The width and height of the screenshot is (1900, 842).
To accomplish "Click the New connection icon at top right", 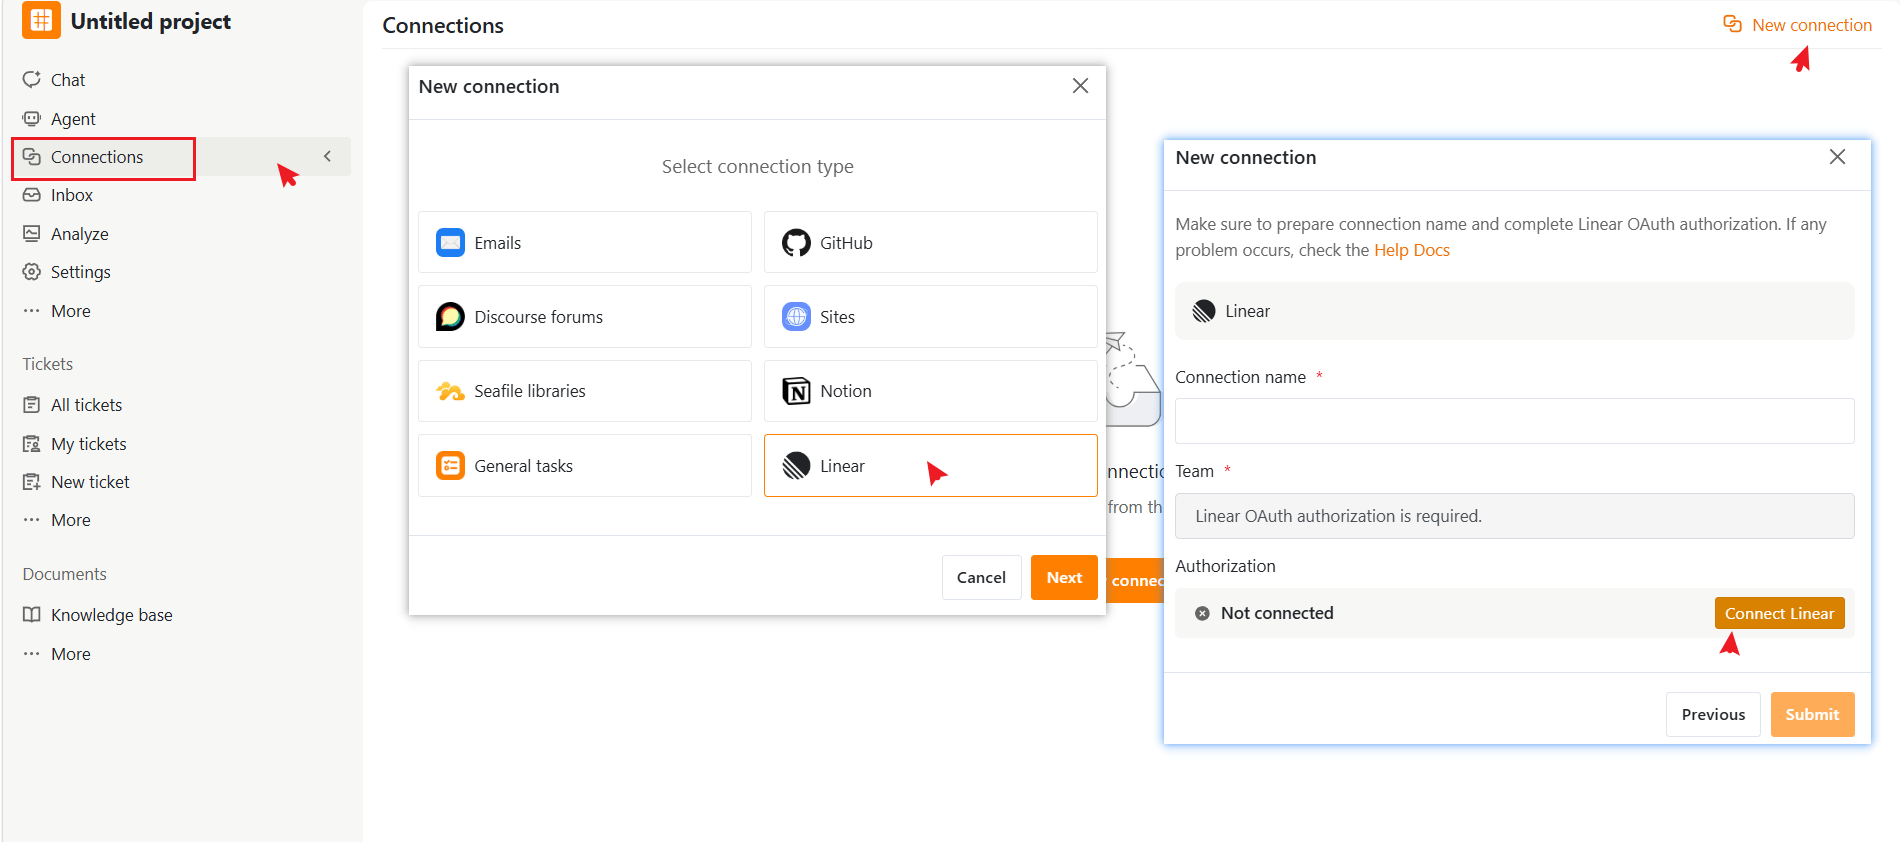I will click(x=1732, y=24).
